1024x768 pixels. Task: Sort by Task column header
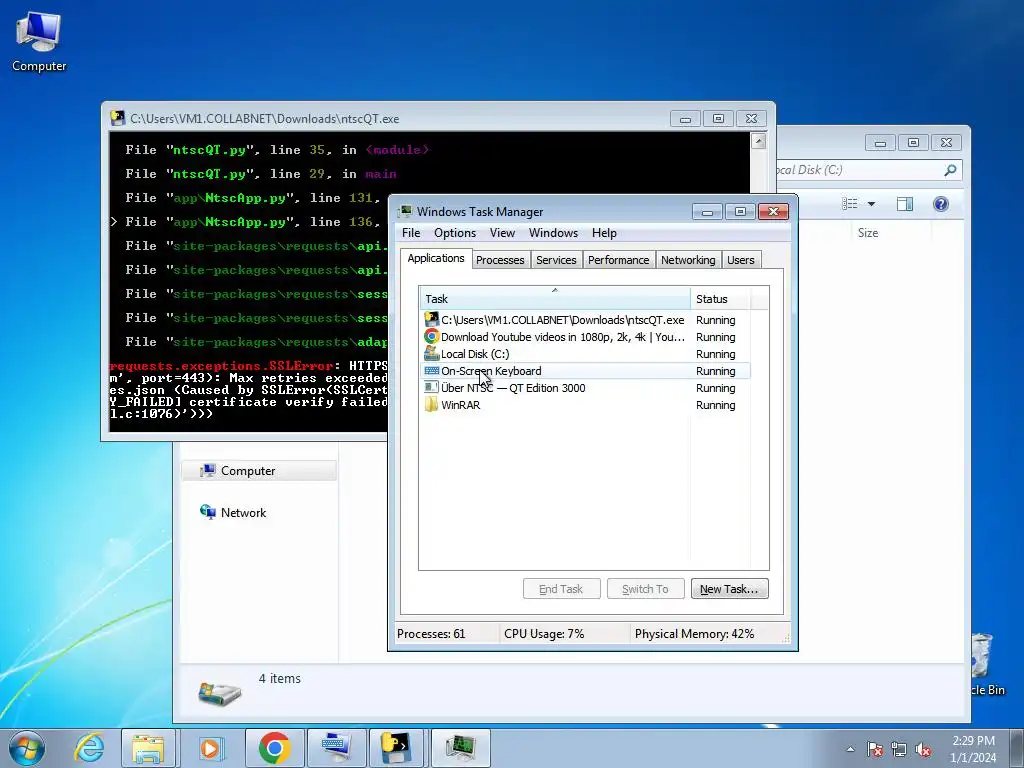(x=554, y=298)
